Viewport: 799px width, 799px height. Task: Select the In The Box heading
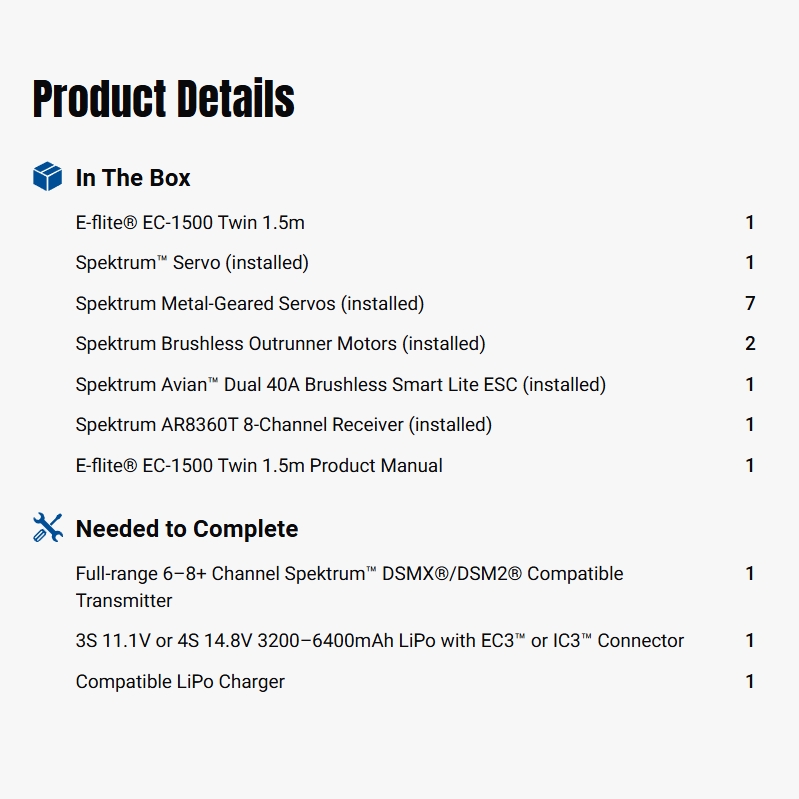pos(133,178)
